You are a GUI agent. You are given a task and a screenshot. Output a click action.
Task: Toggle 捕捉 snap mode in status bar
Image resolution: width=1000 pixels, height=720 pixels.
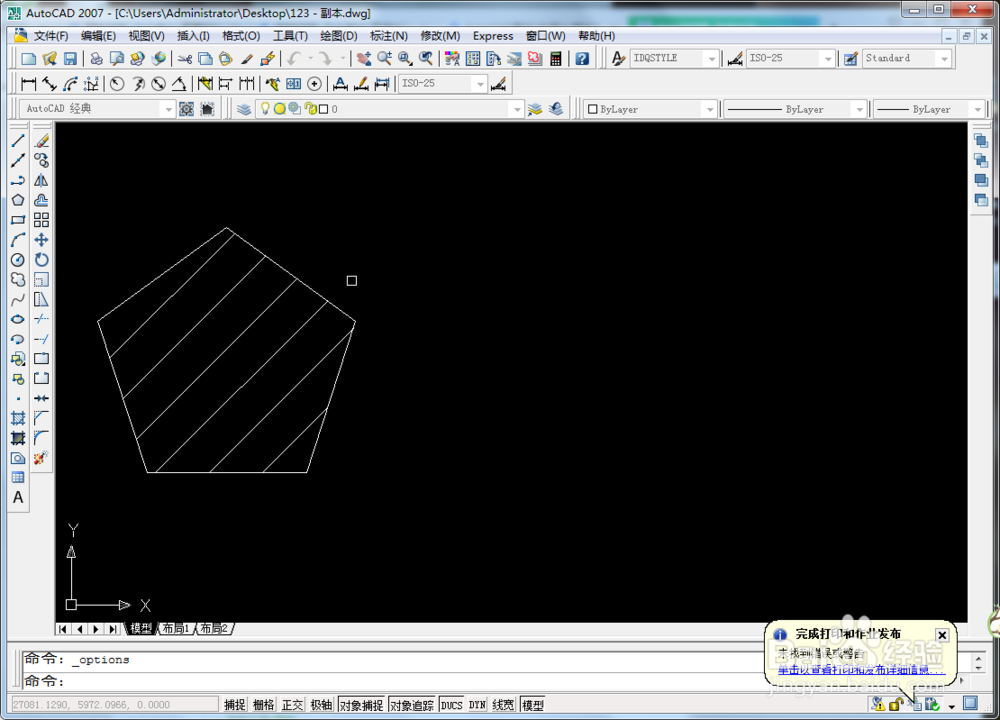click(235, 705)
